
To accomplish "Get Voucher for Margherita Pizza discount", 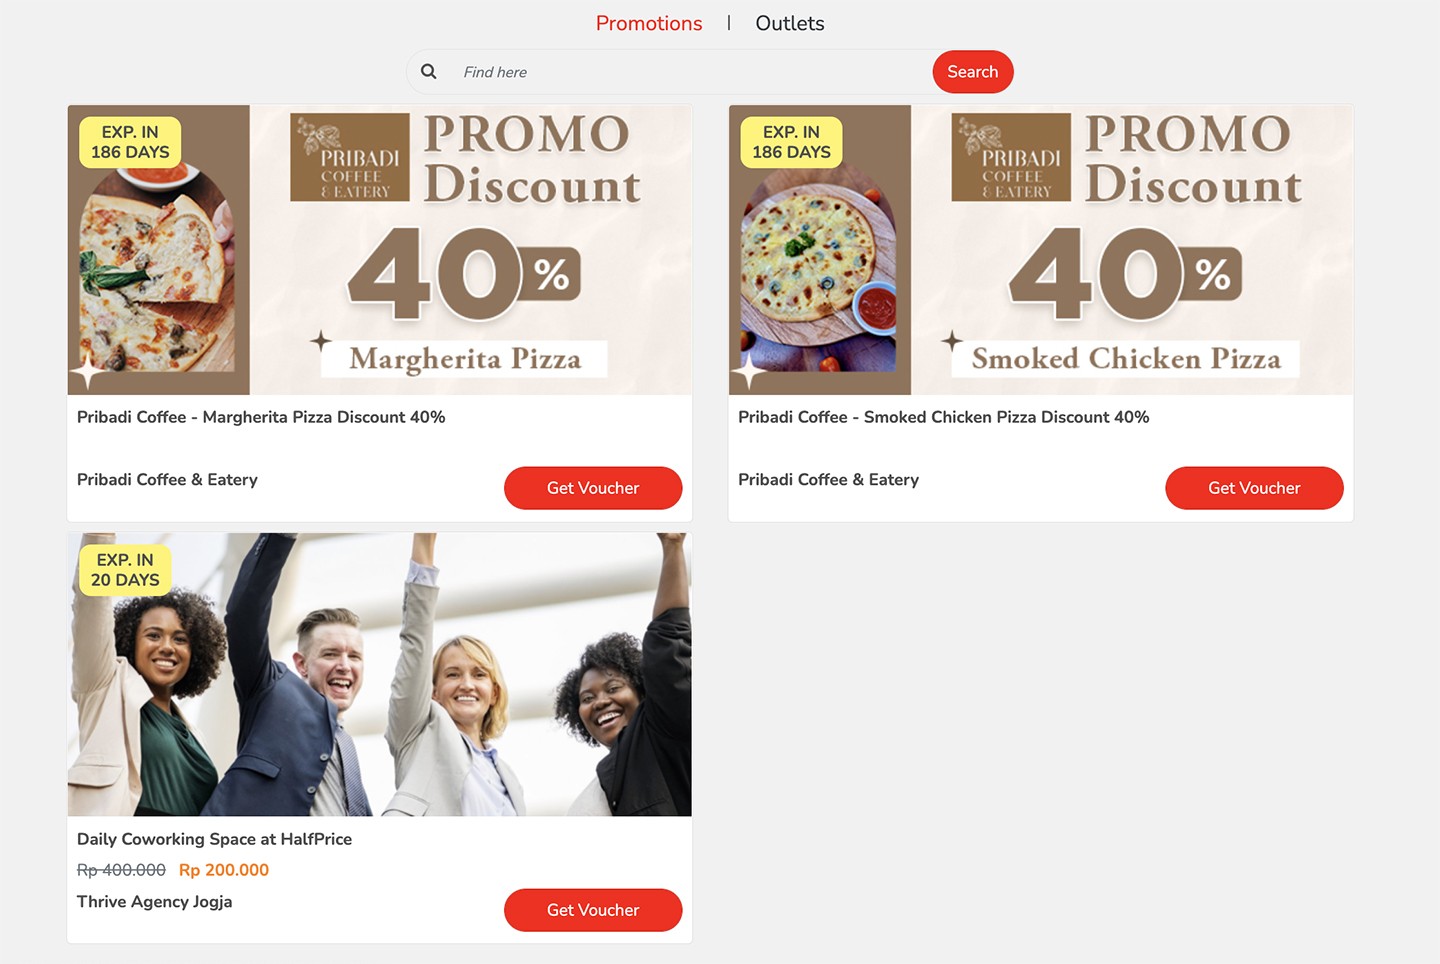I will 593,488.
